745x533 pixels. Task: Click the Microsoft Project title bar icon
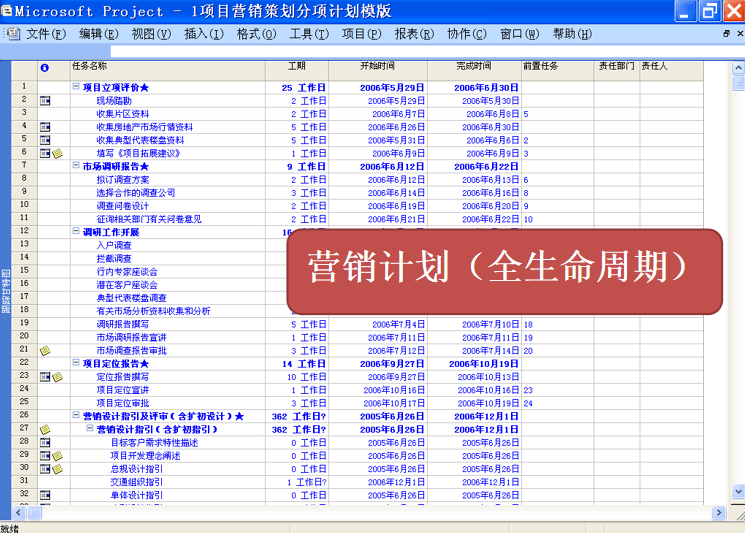pos(7,10)
